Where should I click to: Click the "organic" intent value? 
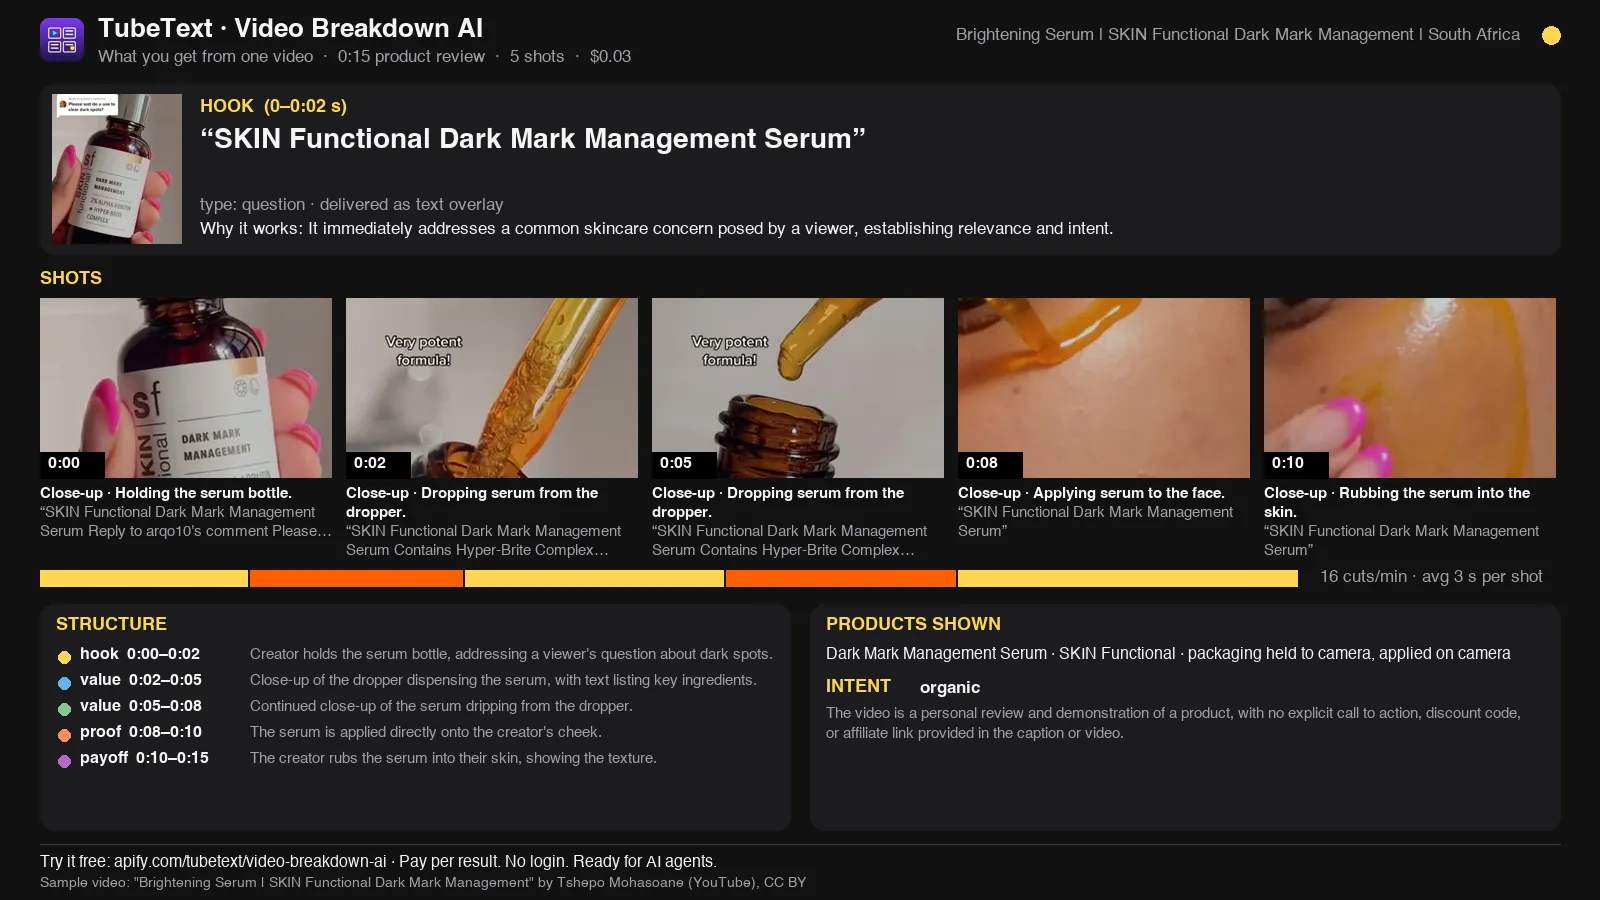coord(950,687)
